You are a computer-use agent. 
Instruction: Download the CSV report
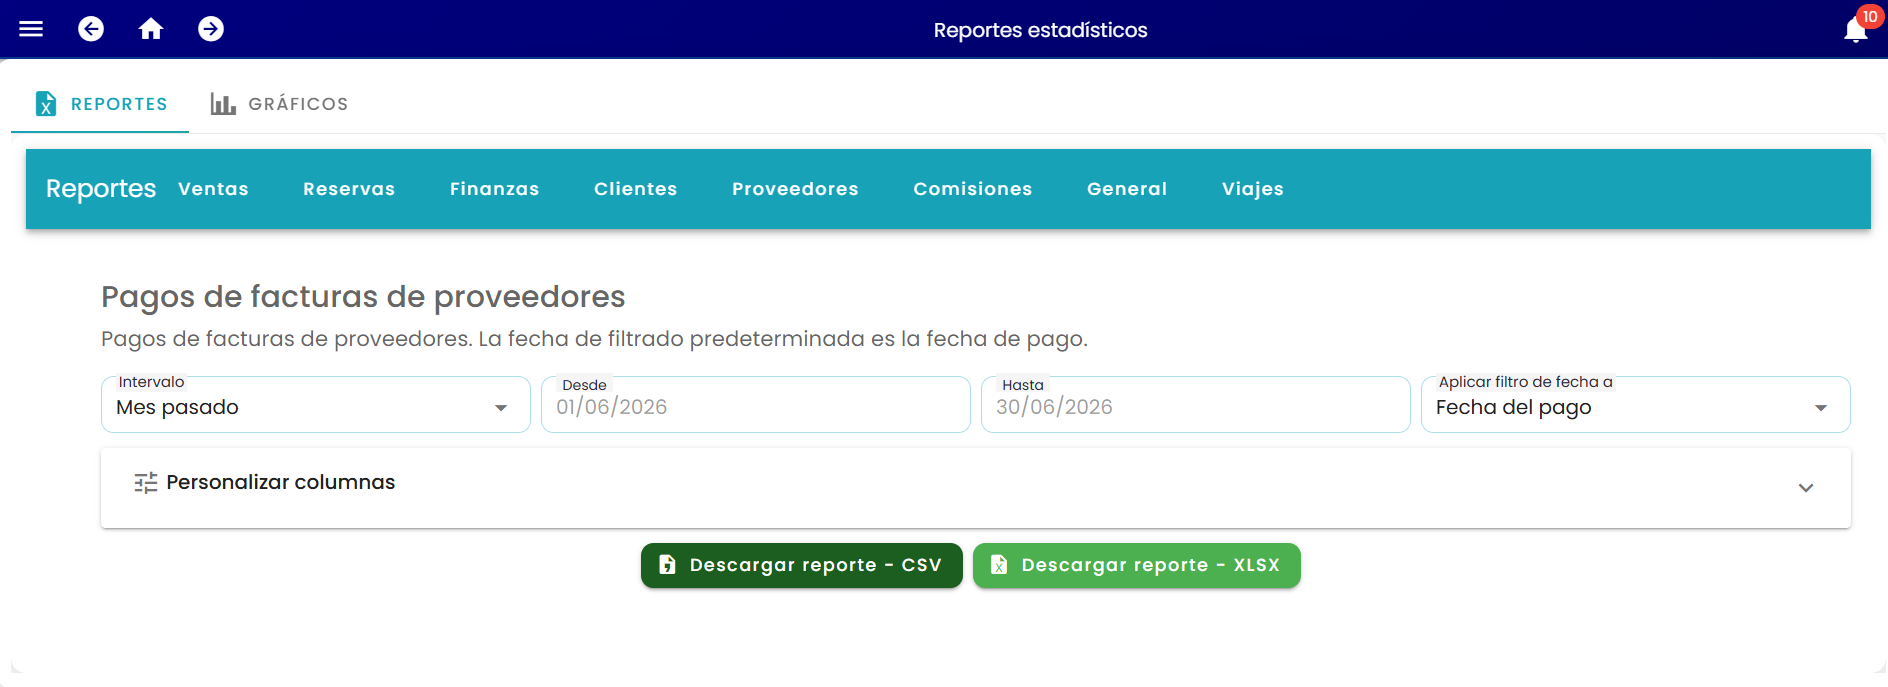802,566
